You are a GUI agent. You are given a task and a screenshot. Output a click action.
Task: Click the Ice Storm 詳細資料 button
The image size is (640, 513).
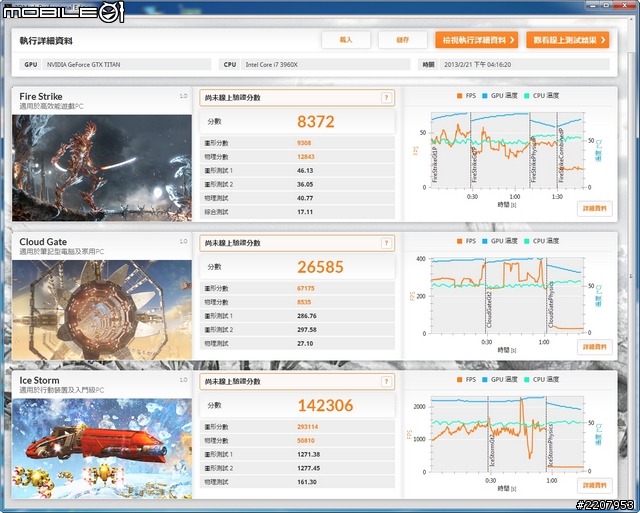coord(595,485)
